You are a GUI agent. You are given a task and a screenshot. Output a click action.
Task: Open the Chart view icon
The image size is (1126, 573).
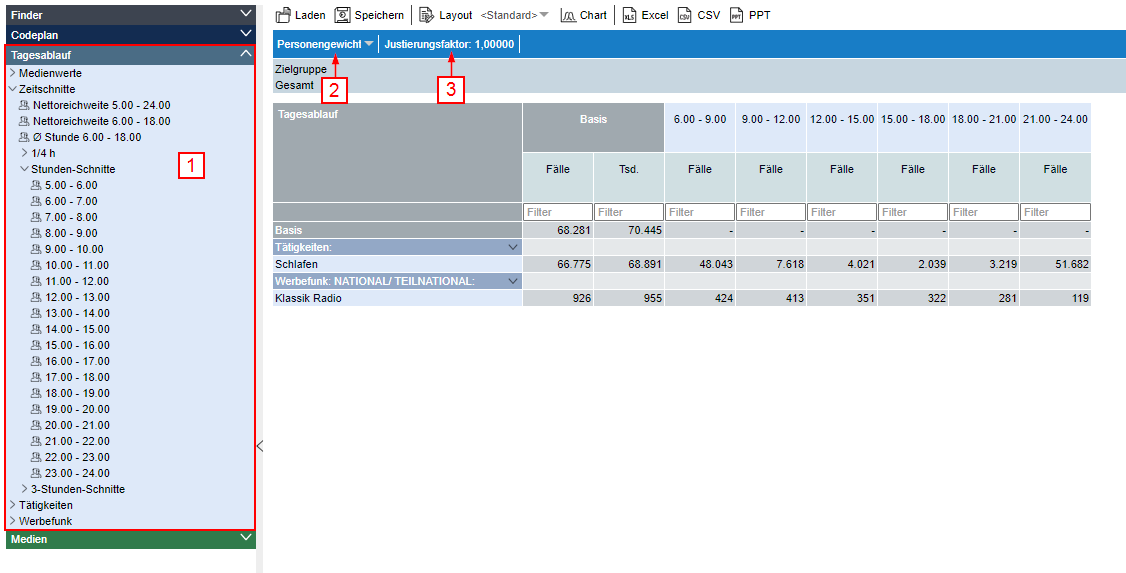click(x=568, y=15)
